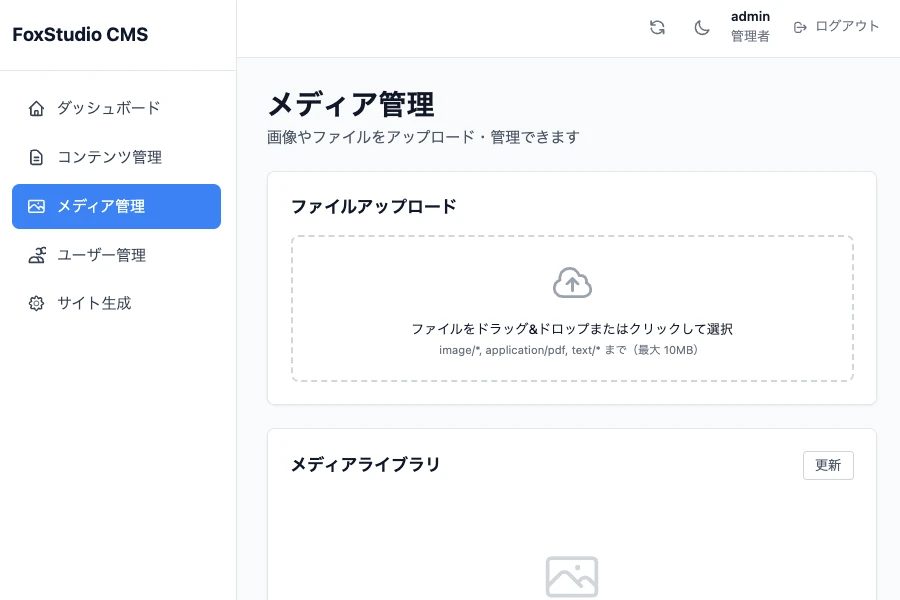Click the cloud upload icon in the dropzone
900x600 pixels.
point(572,282)
